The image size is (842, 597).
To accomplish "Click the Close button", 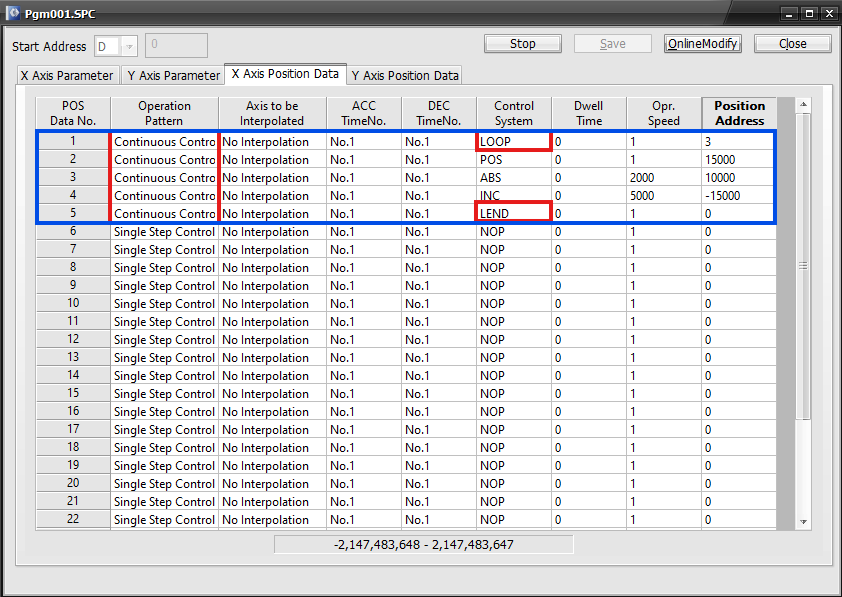I will click(x=793, y=44).
